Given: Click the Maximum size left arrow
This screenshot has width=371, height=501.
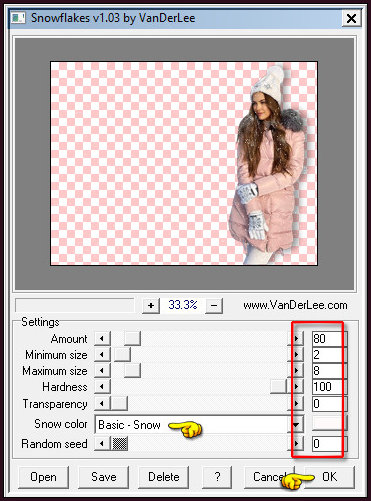Looking at the screenshot, I should [x=102, y=370].
